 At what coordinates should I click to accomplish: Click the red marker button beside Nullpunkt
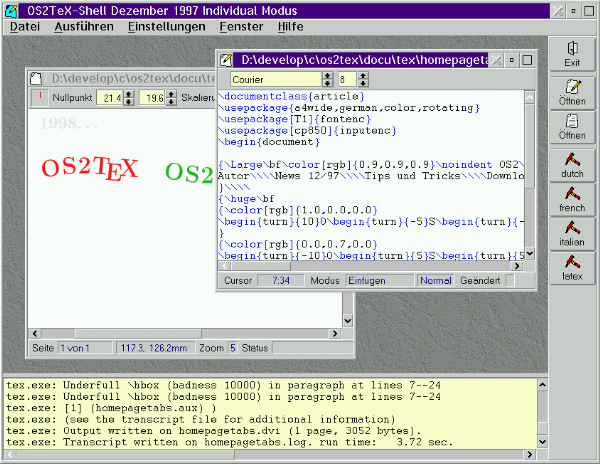coord(40,98)
